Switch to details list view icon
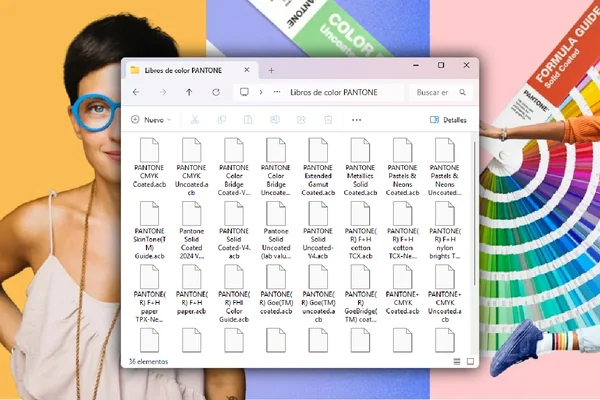Screen dimensions: 600x400 tap(457, 361)
